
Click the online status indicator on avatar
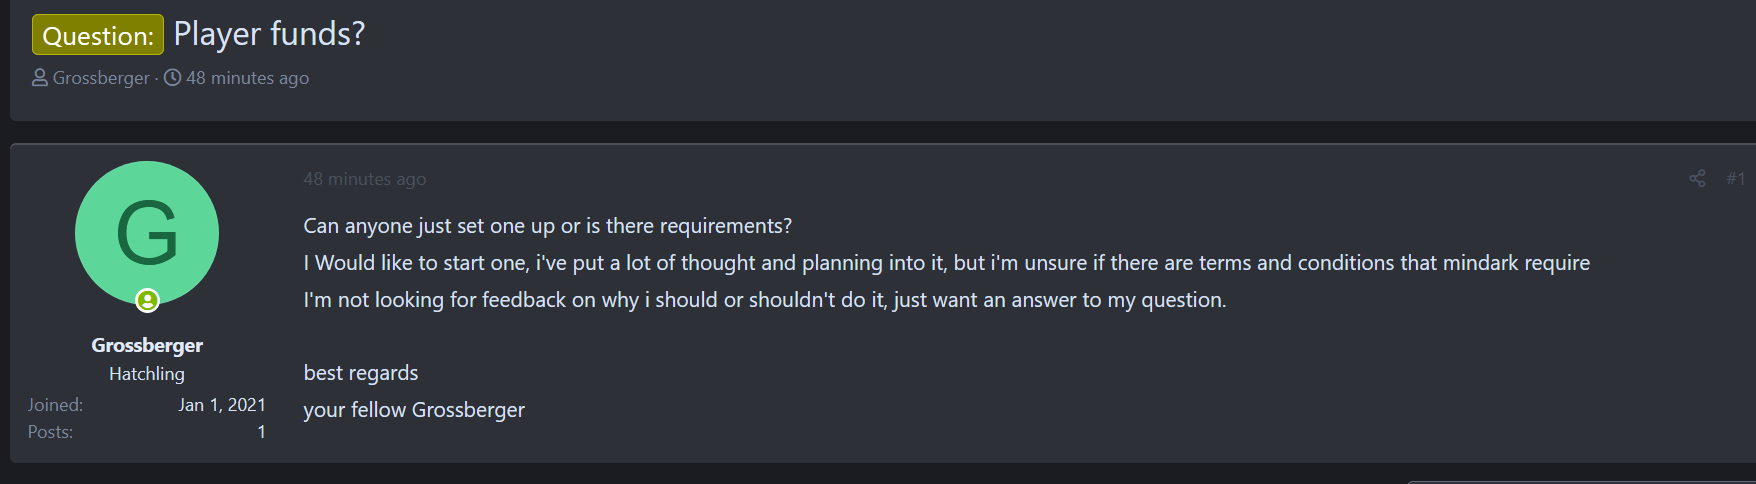click(147, 300)
